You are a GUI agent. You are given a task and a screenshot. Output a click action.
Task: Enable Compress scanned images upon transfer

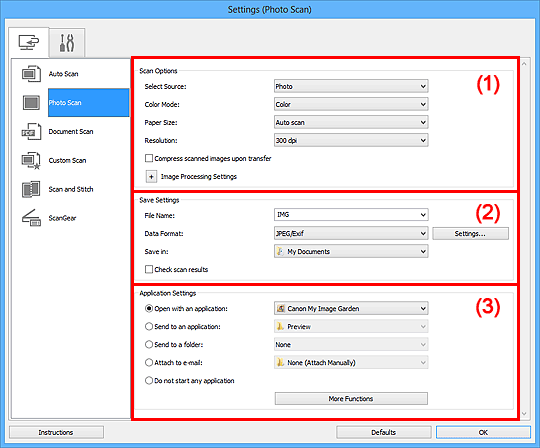pyautogui.click(x=149, y=158)
